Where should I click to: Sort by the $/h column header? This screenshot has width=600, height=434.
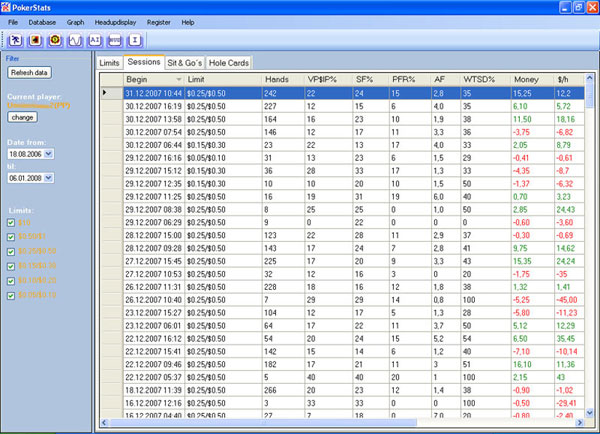[569, 79]
